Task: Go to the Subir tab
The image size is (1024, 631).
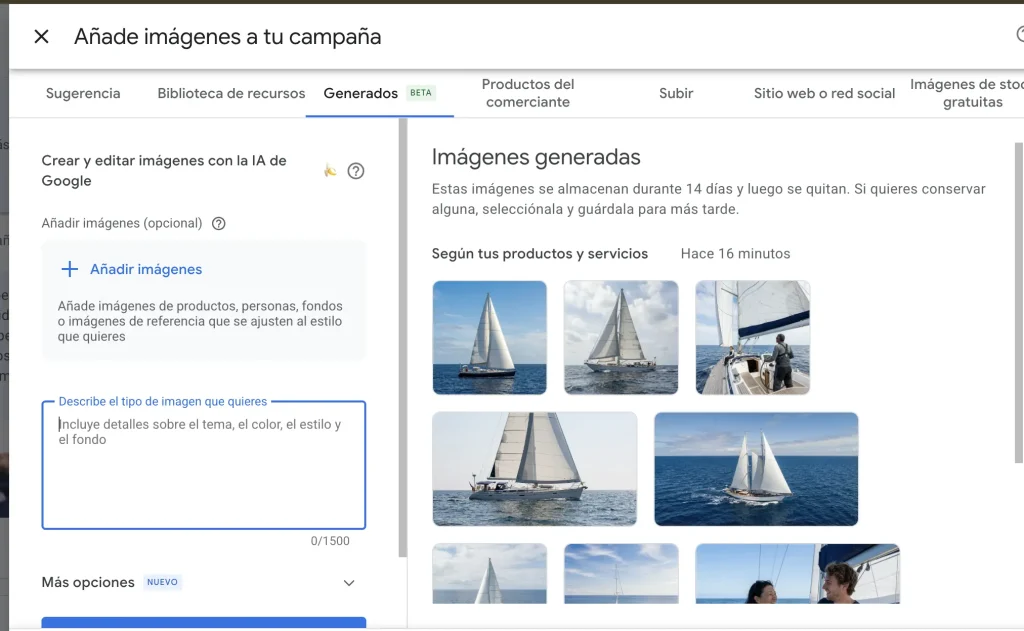Action: (676, 93)
